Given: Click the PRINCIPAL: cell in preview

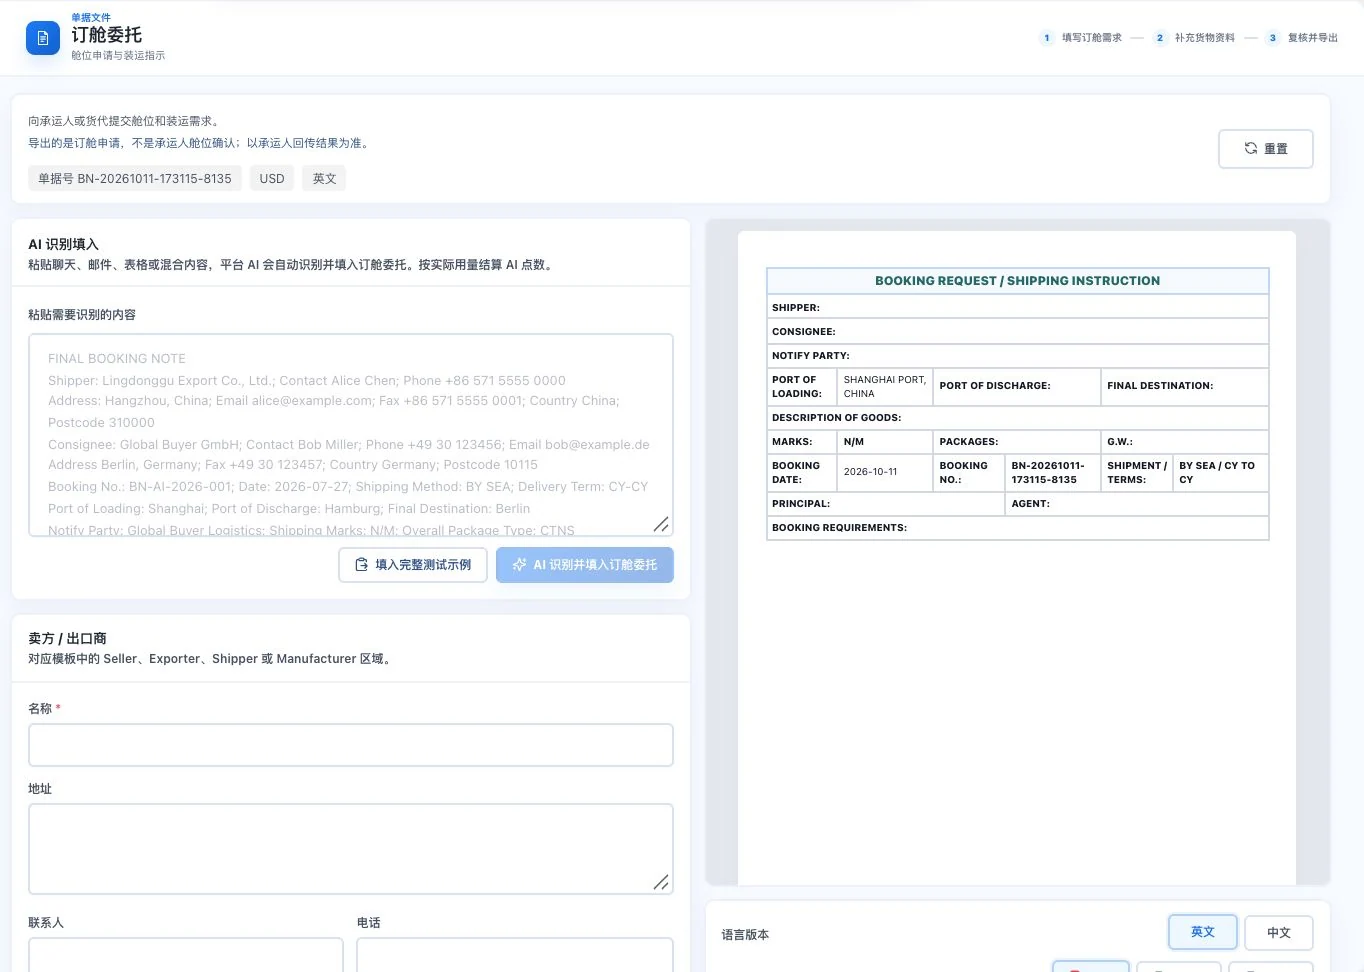Looking at the screenshot, I should pyautogui.click(x=886, y=504).
